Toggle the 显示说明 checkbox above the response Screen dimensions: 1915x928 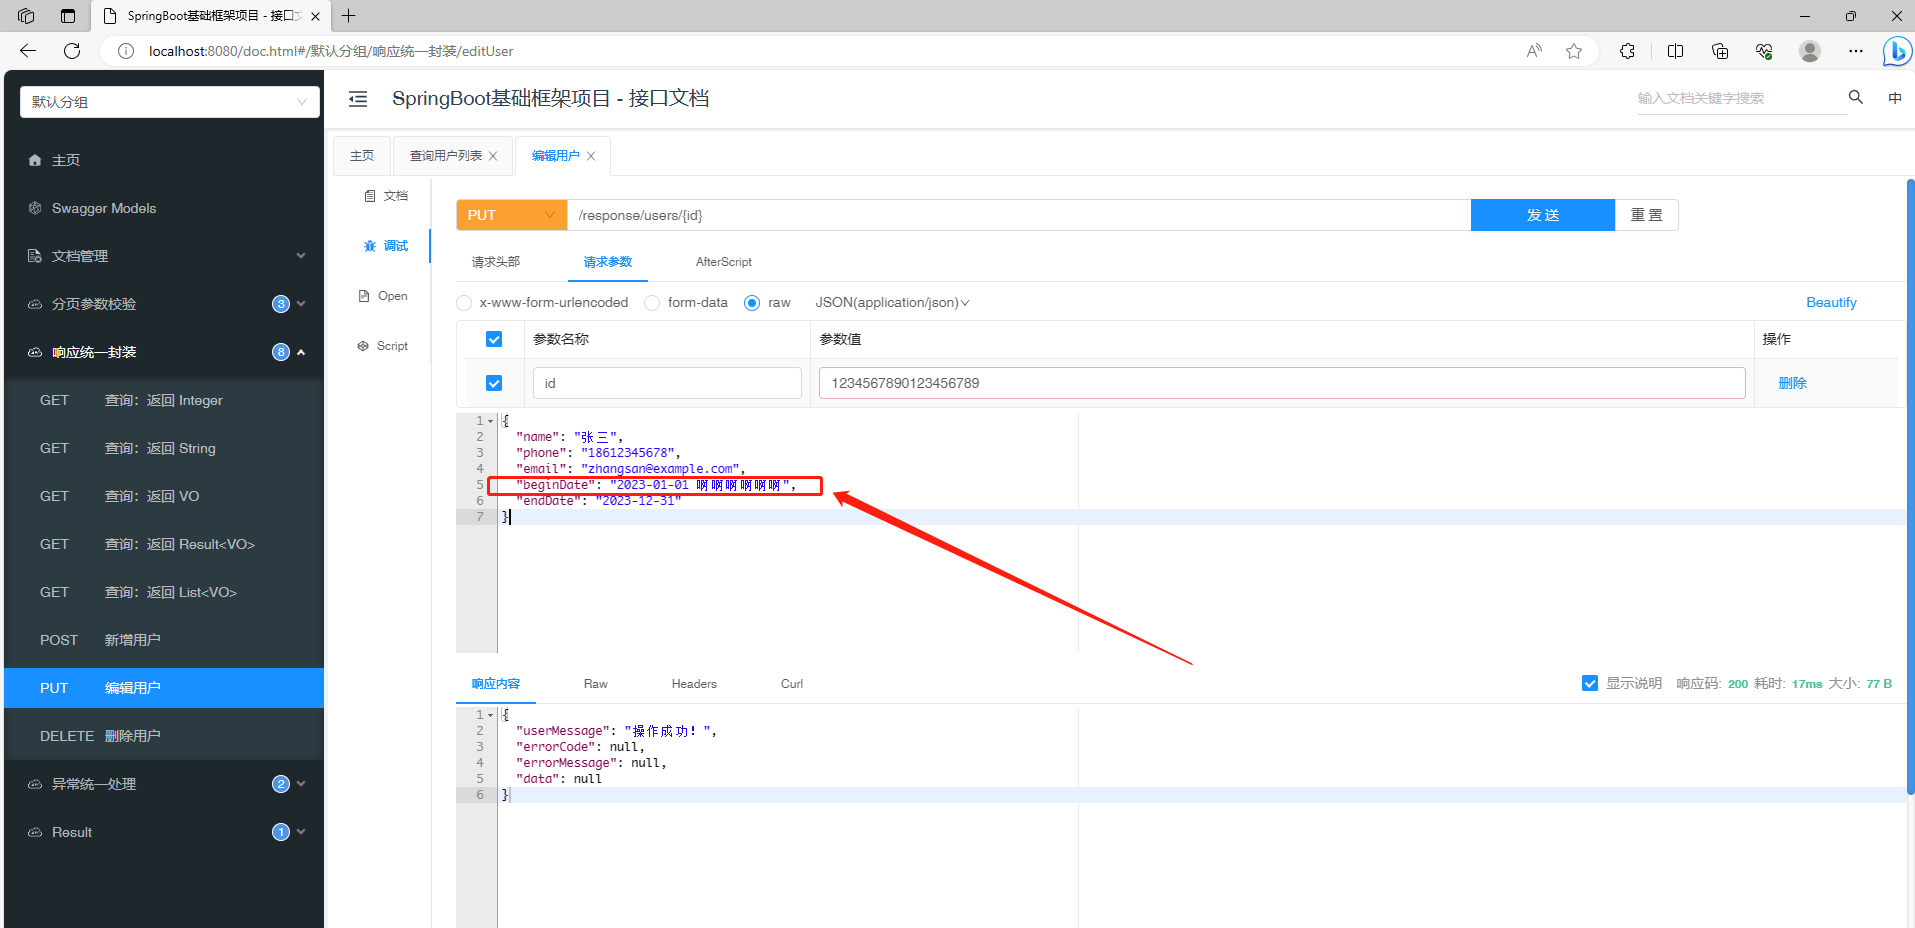click(x=1590, y=683)
